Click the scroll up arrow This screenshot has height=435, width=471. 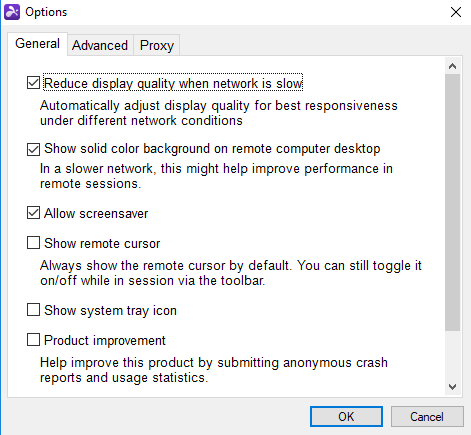452,66
